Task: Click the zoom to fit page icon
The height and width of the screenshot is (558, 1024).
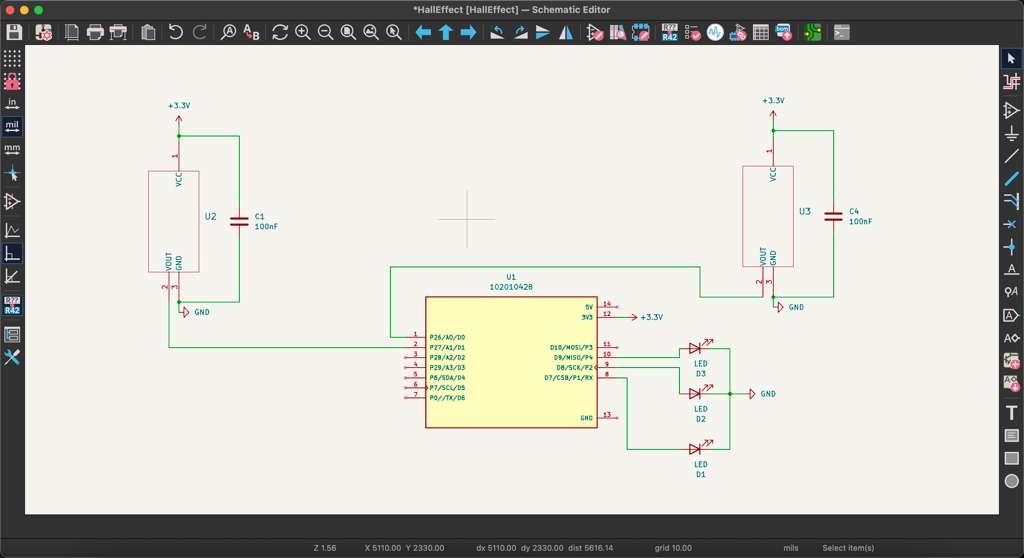Action: (x=348, y=33)
